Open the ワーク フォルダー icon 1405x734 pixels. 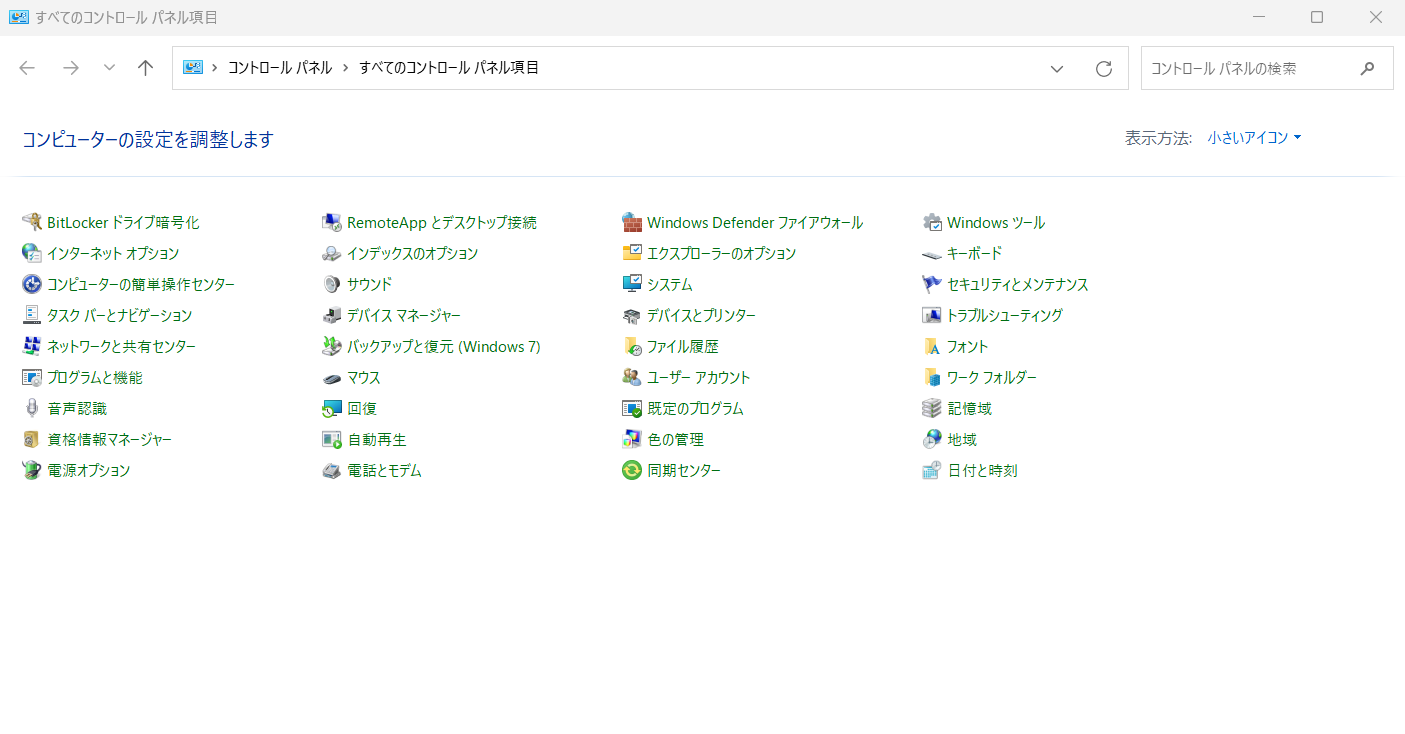pyautogui.click(x=932, y=377)
